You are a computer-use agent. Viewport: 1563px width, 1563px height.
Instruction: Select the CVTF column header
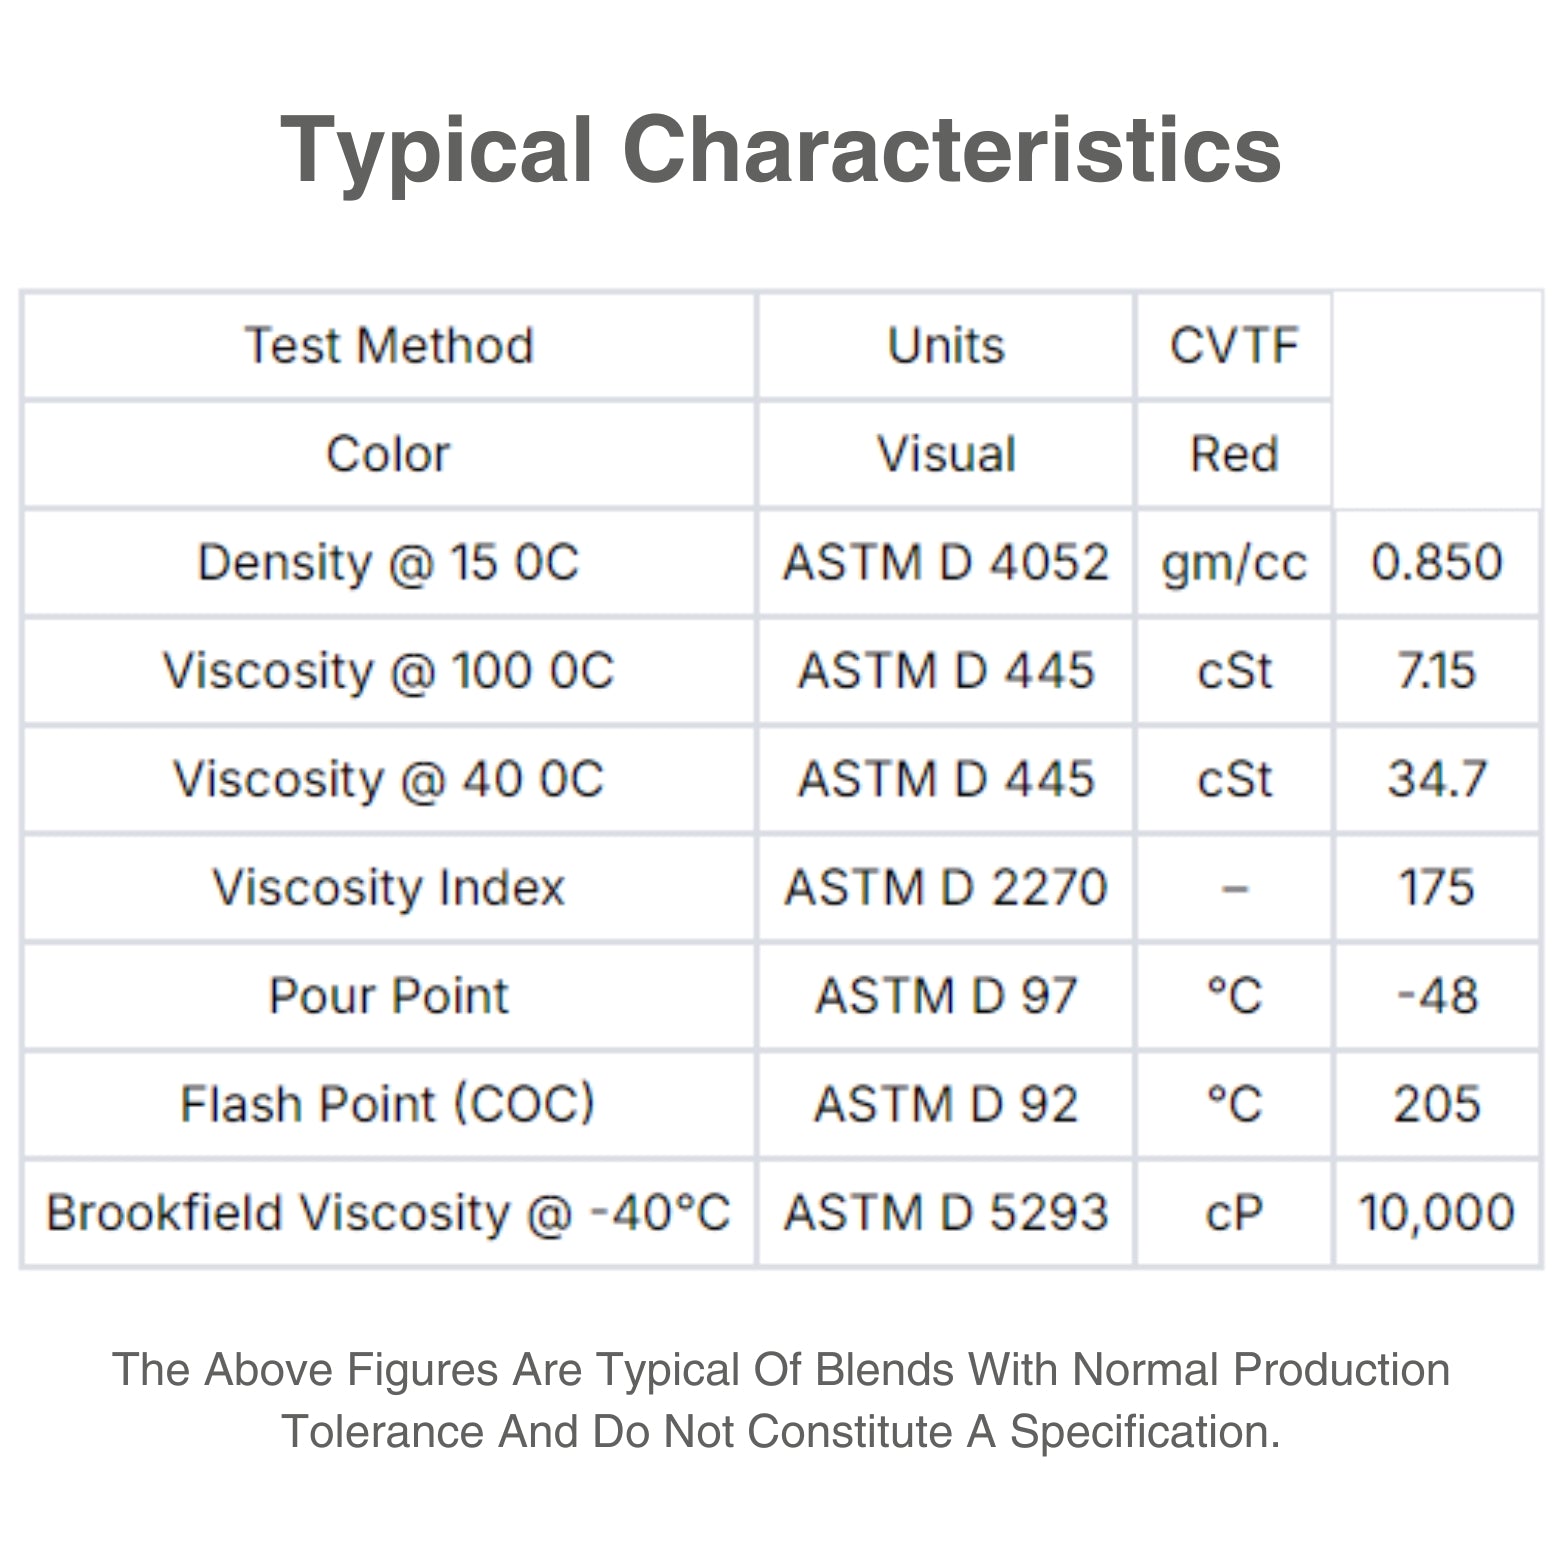pos(1234,346)
